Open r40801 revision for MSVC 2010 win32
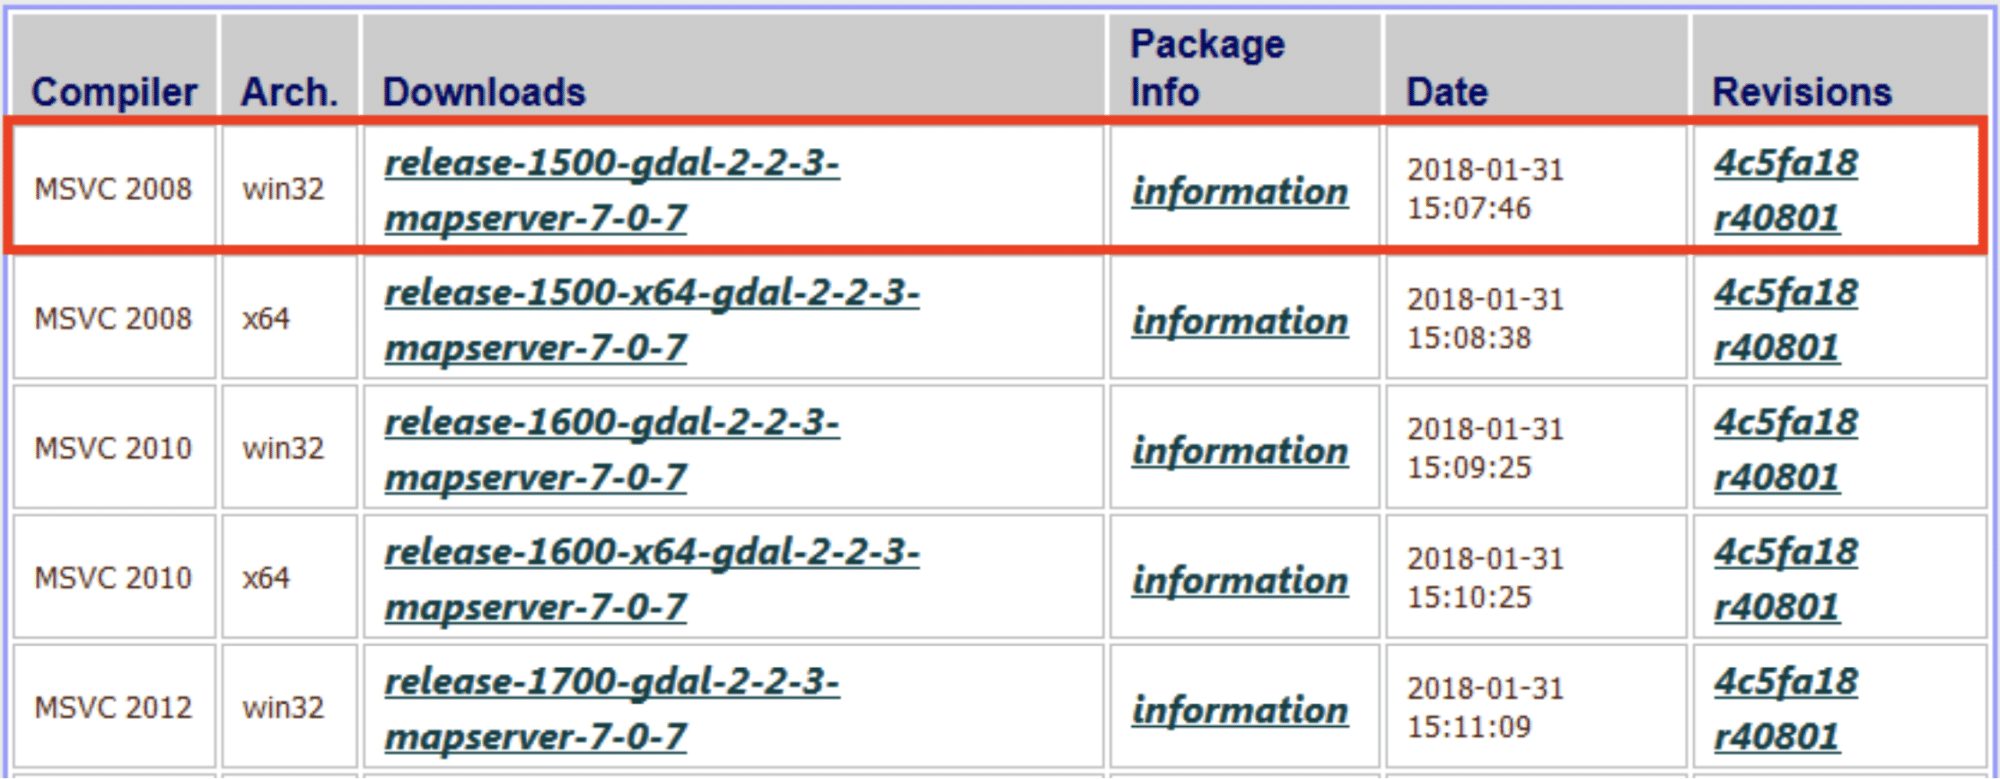The width and height of the screenshot is (2000, 779). (1777, 477)
